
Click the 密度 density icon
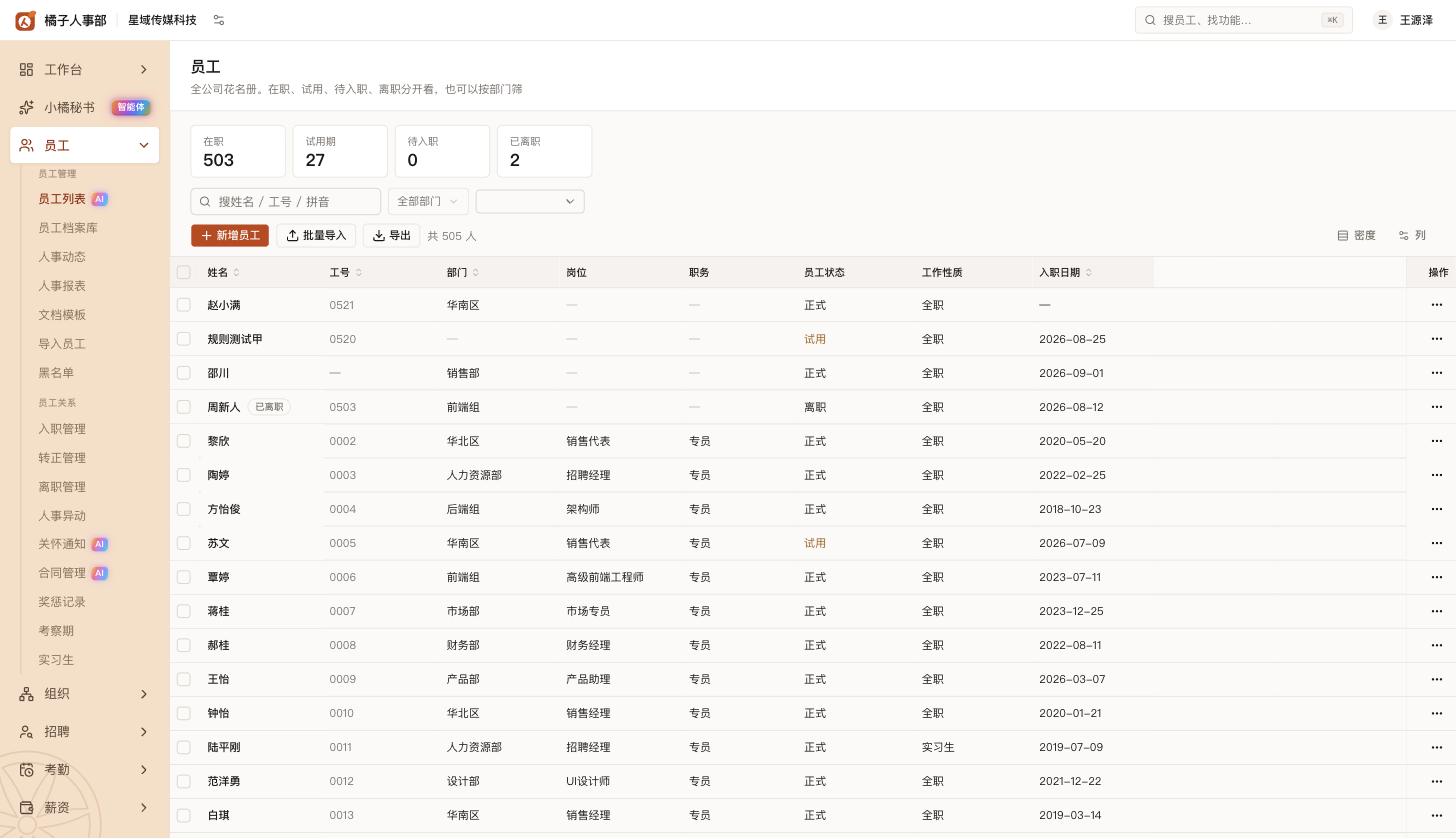pos(1343,236)
